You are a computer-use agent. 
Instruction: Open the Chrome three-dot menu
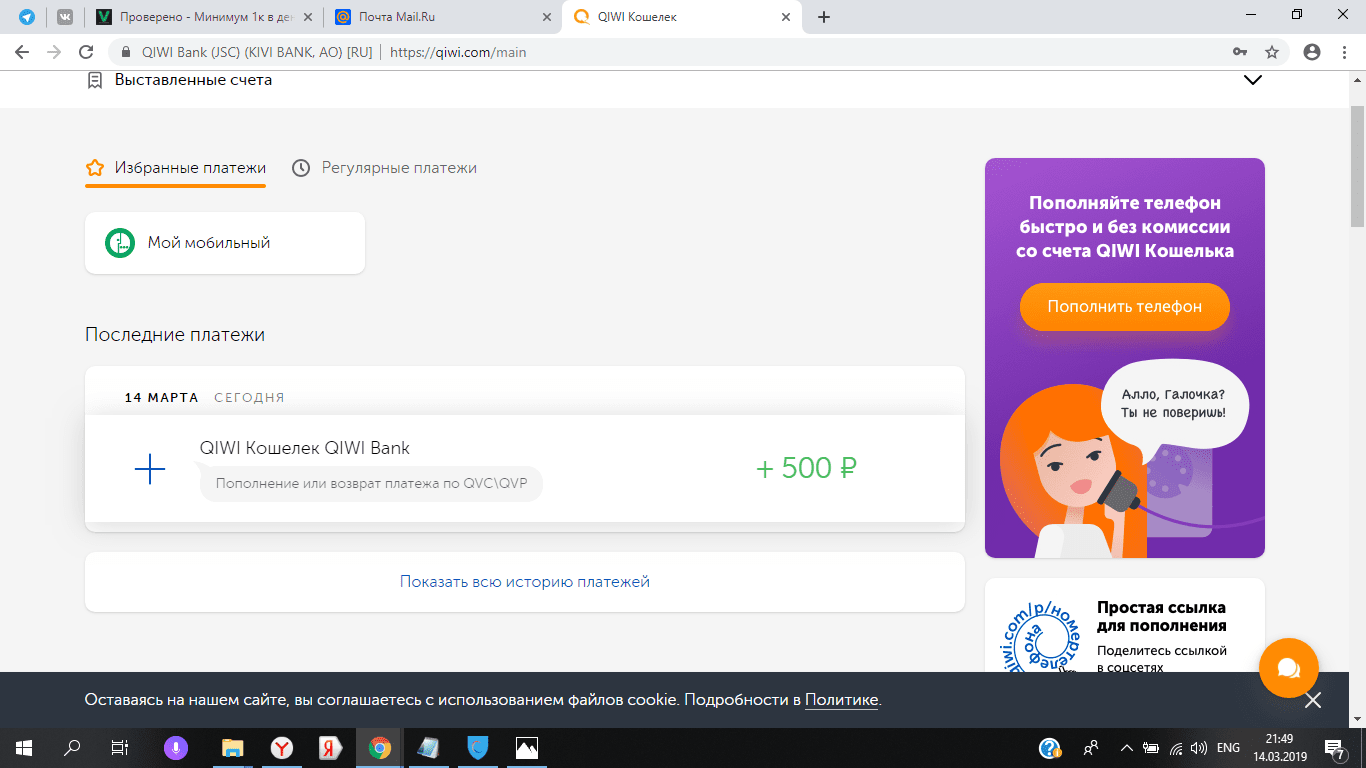tap(1345, 52)
